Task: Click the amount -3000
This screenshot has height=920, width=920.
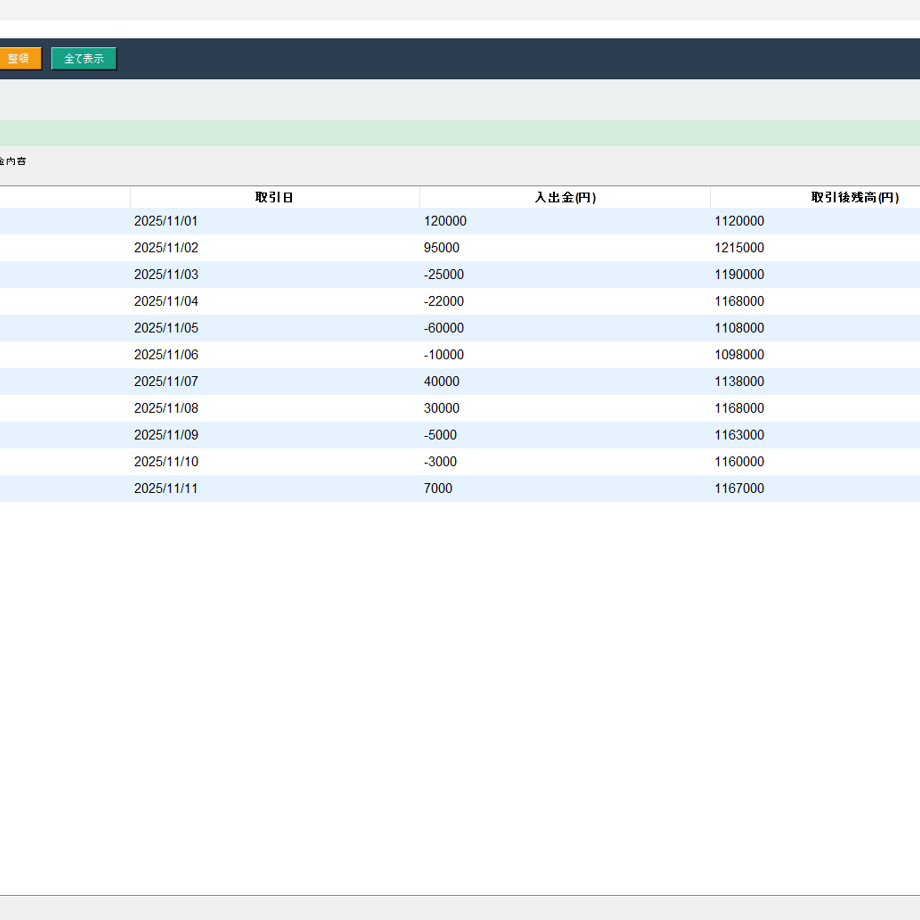Action: point(440,461)
